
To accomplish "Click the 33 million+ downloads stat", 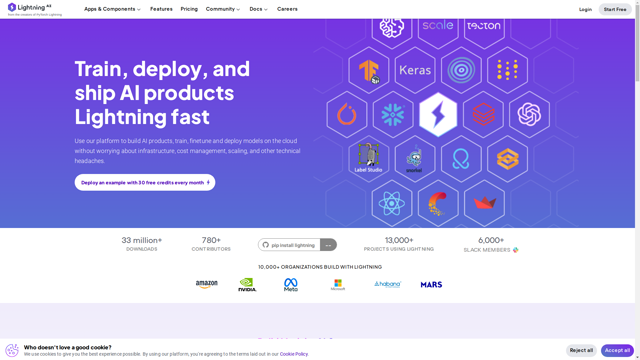I will [x=142, y=244].
